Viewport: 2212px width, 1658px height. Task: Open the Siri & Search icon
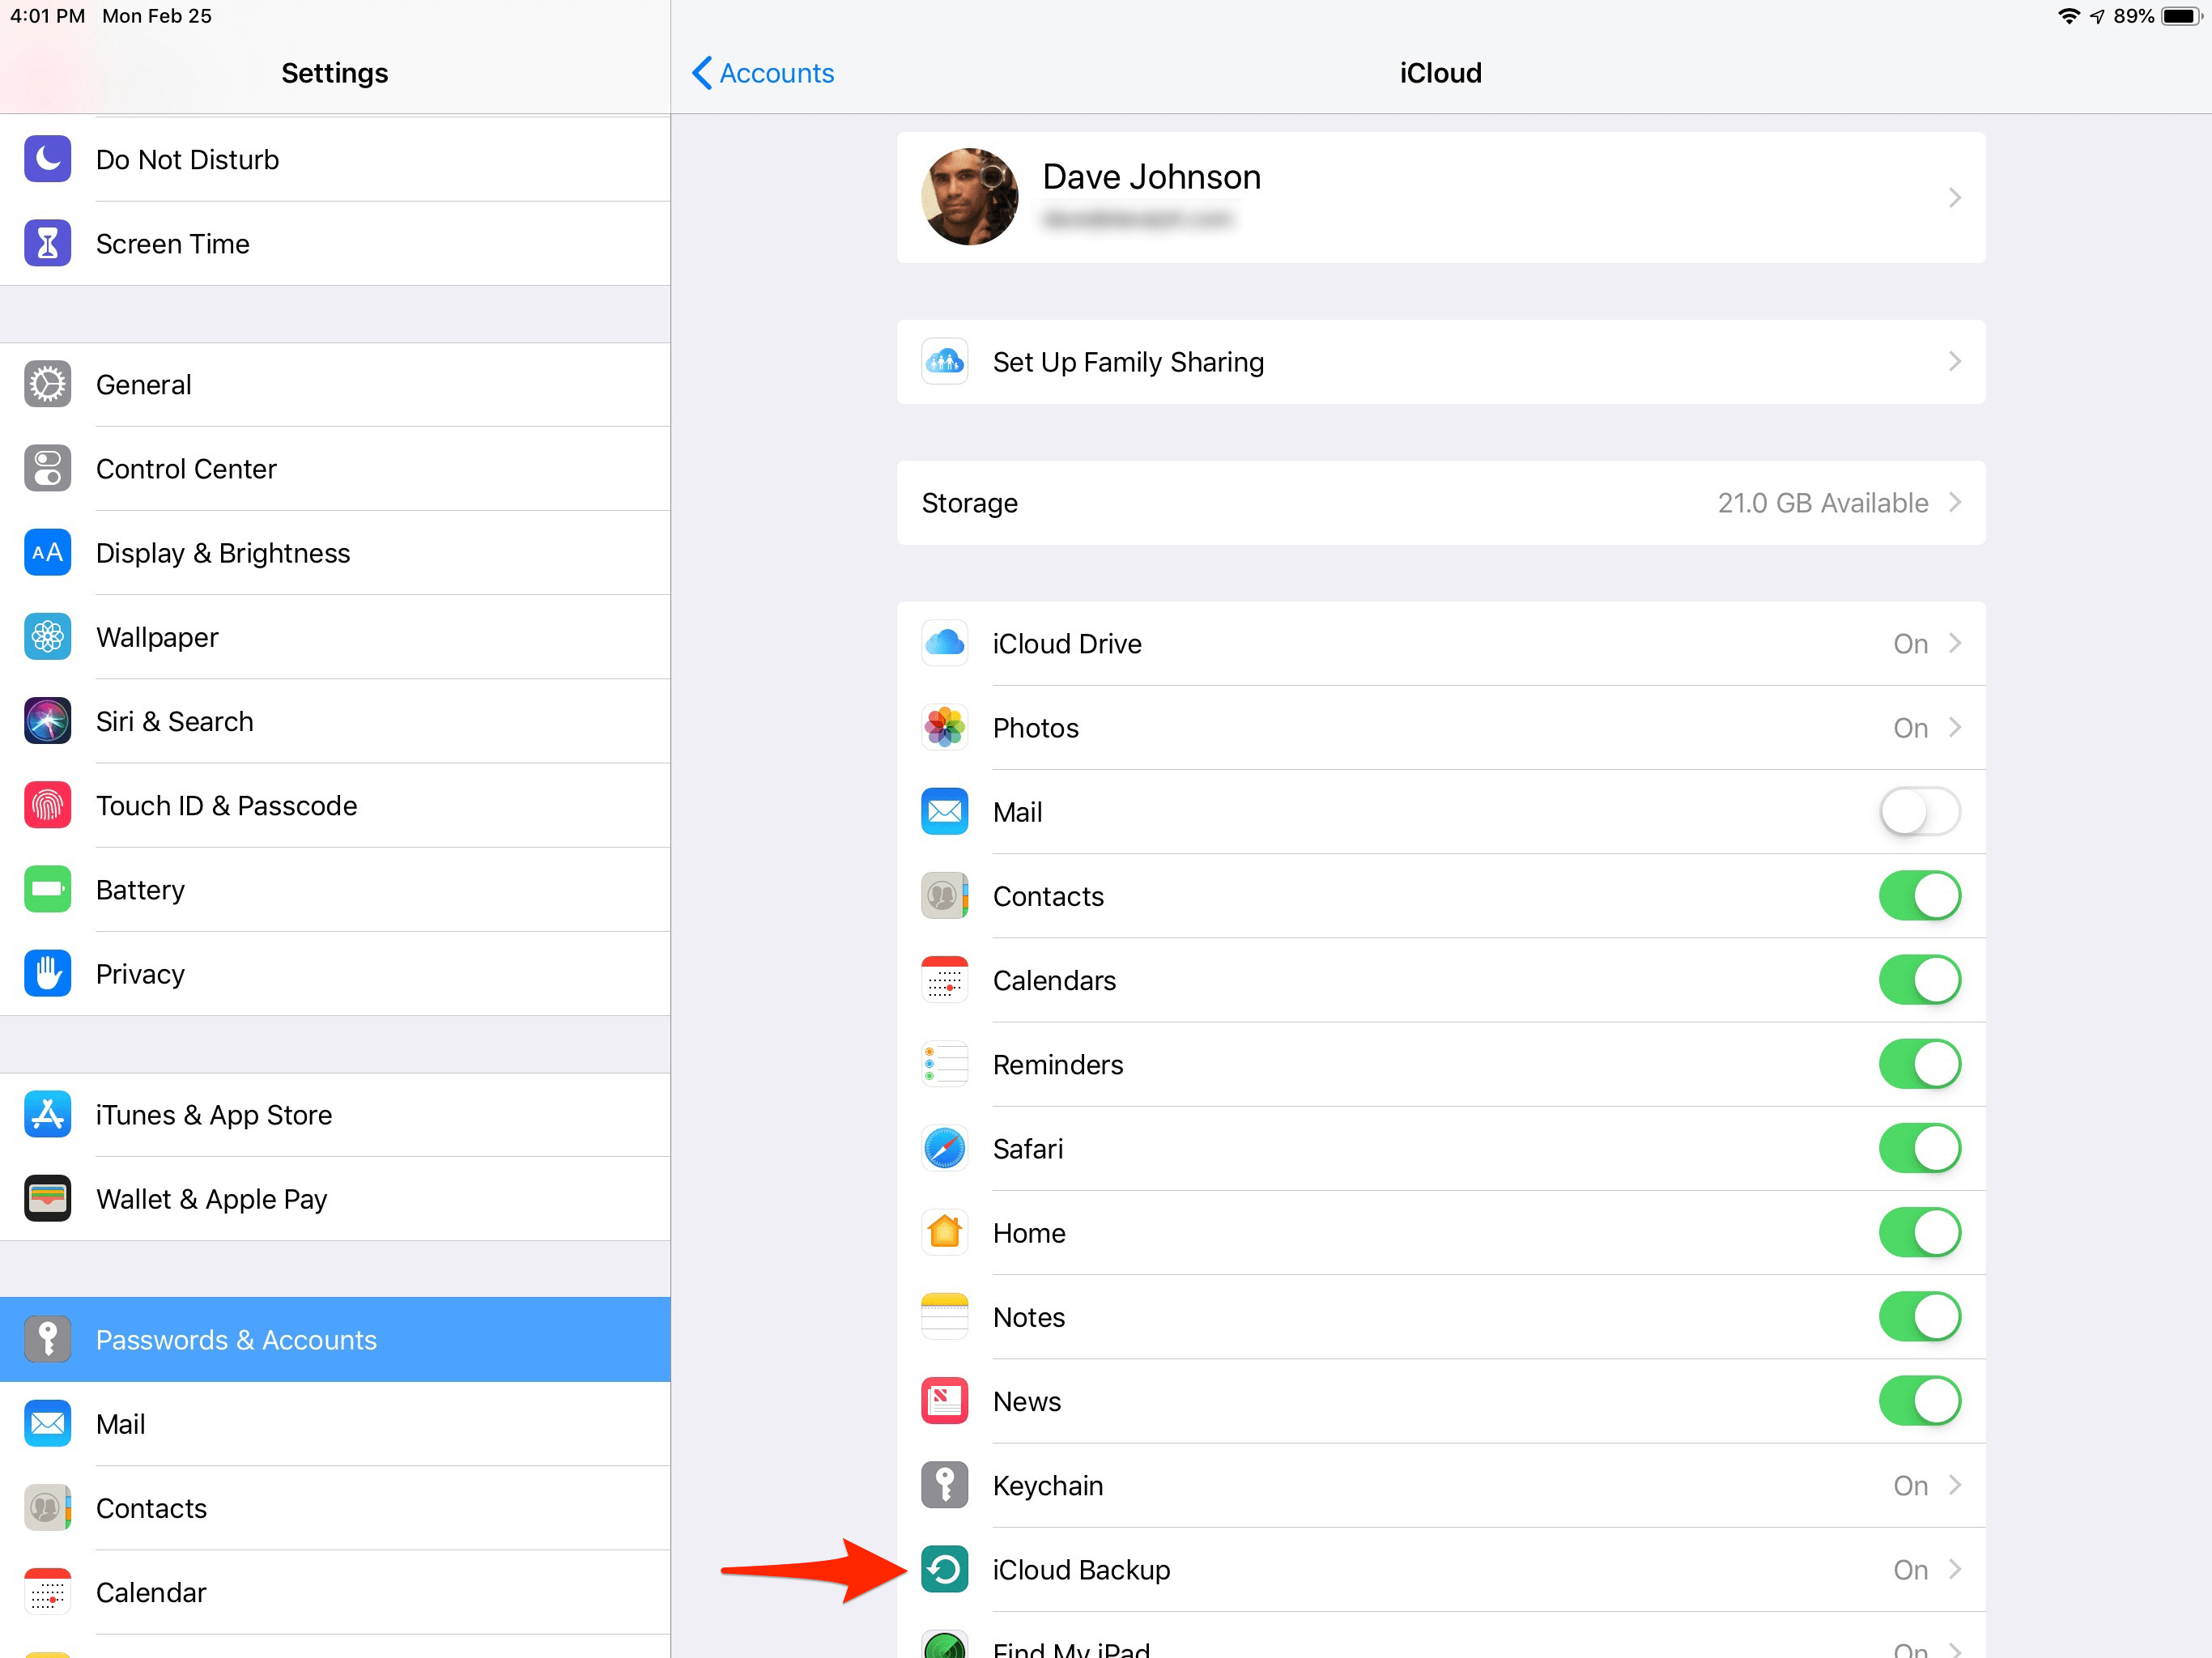[47, 721]
